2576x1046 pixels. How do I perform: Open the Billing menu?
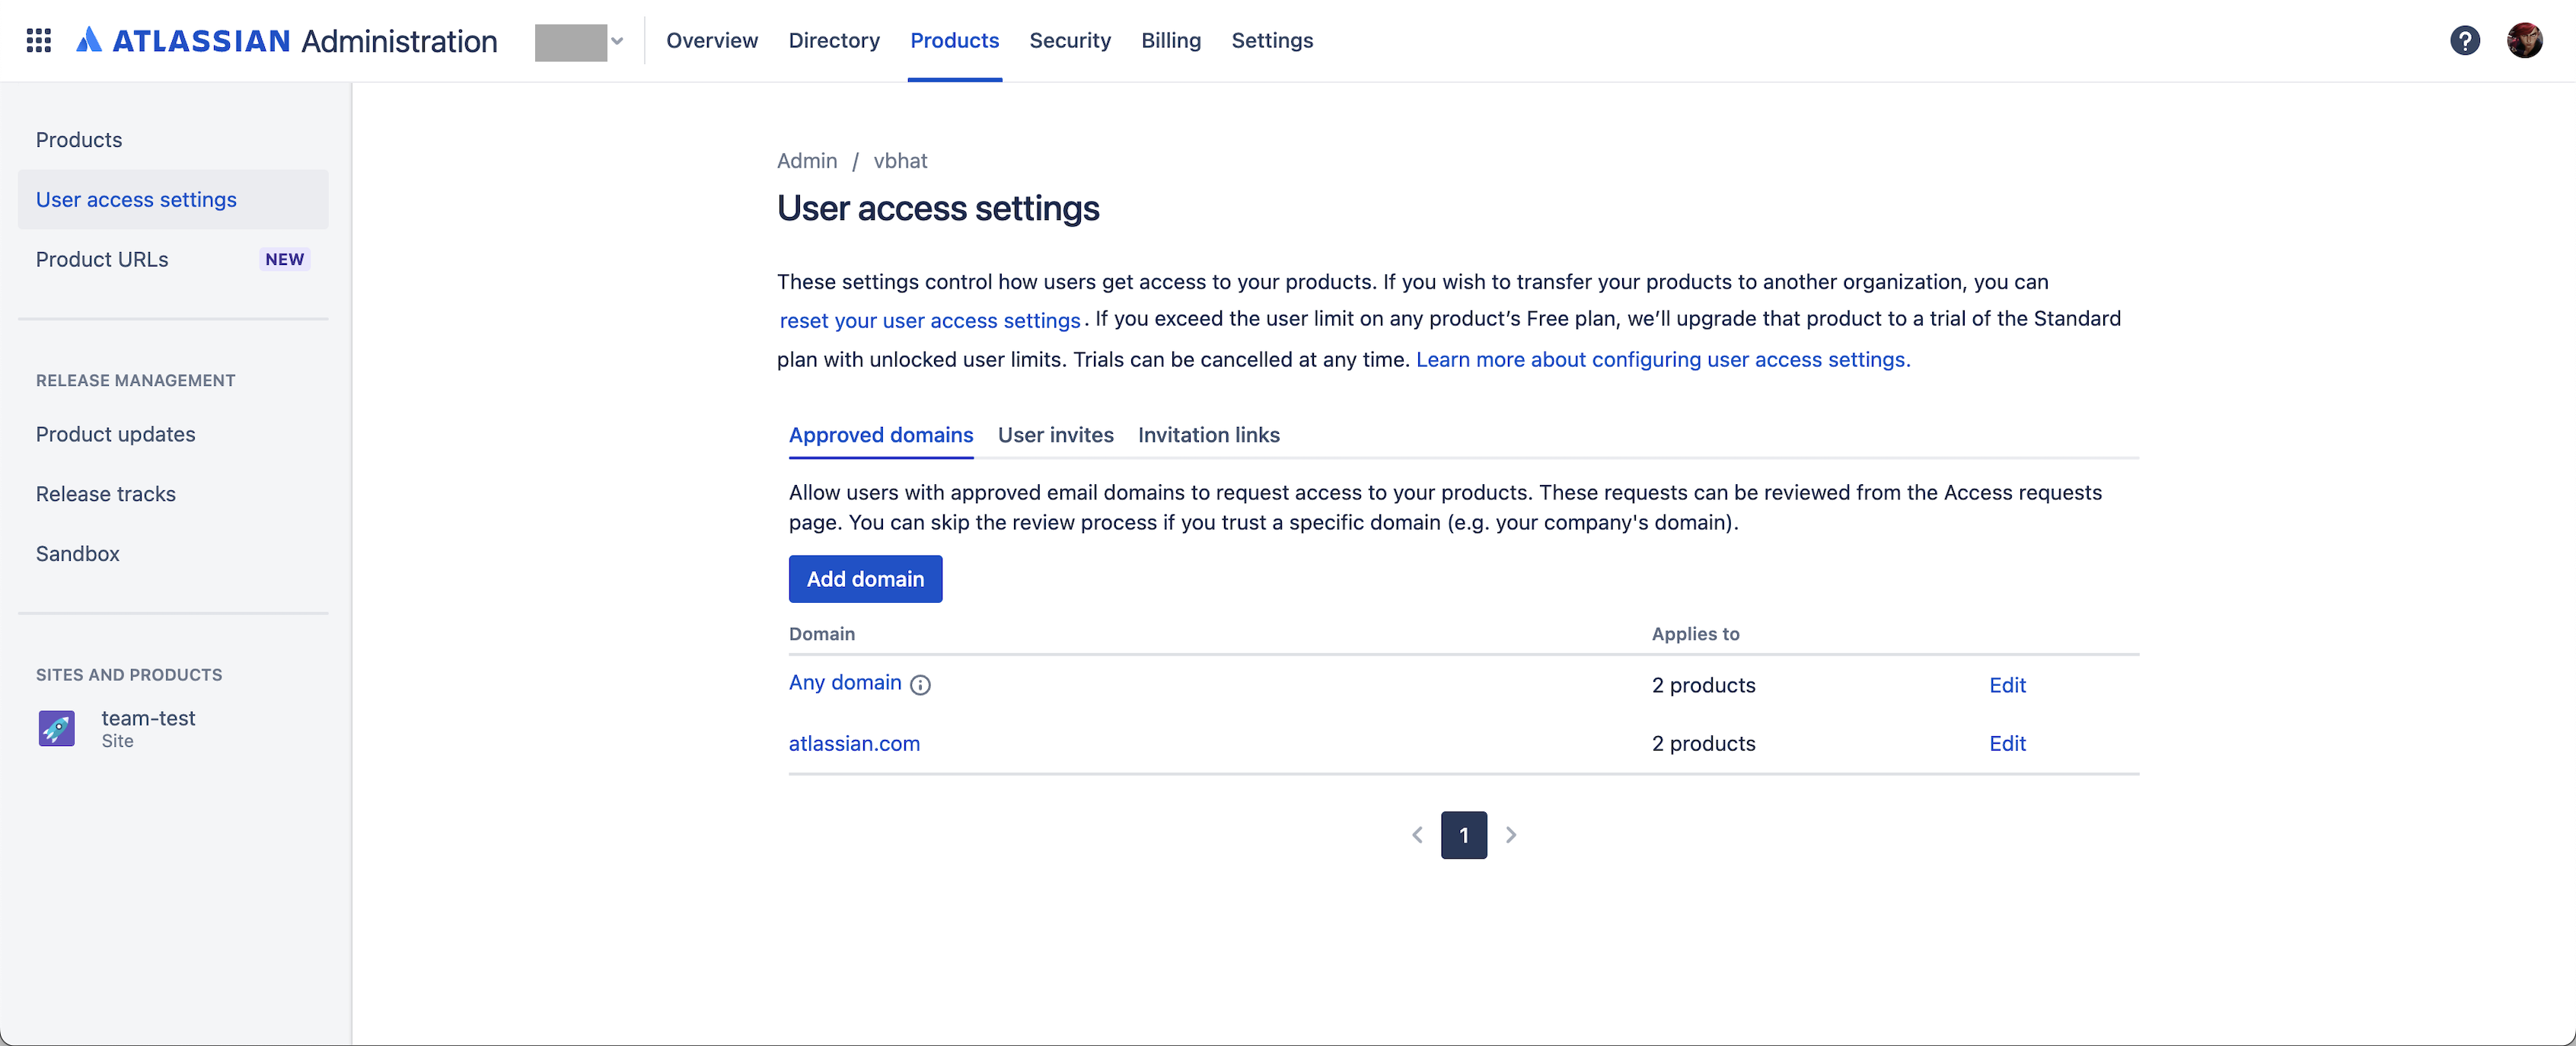[x=1170, y=40]
